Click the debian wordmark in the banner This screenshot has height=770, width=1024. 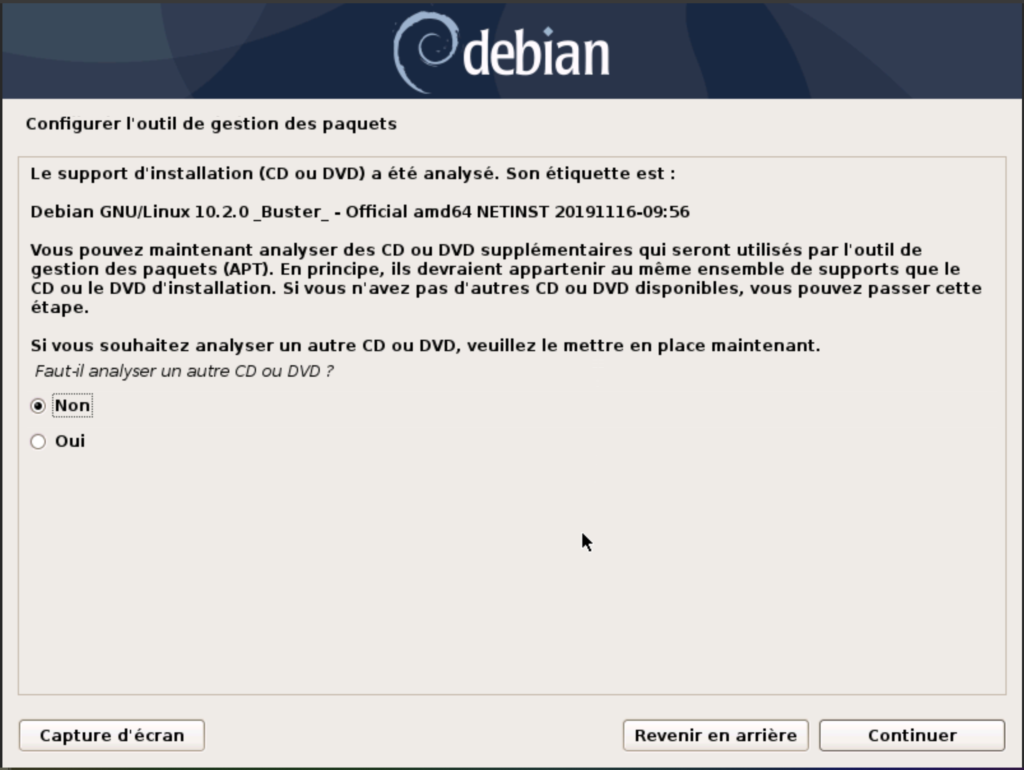536,55
